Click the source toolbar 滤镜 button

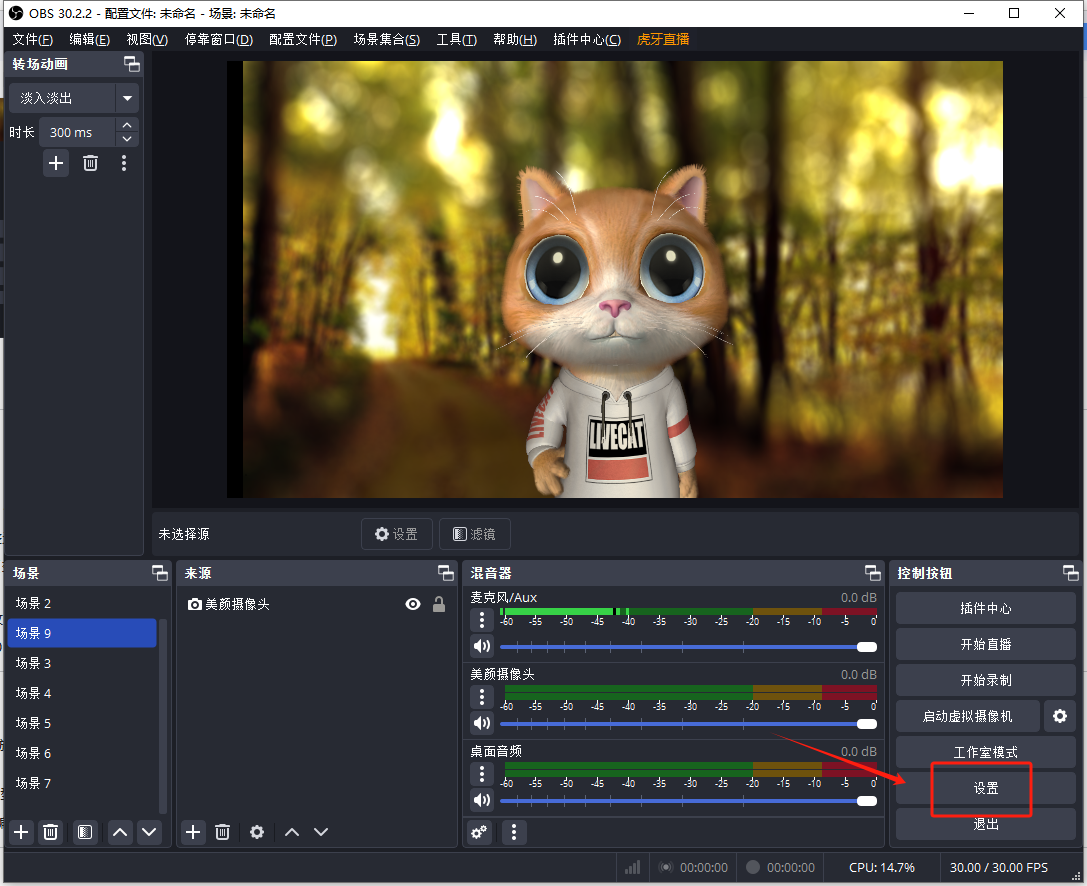point(474,534)
